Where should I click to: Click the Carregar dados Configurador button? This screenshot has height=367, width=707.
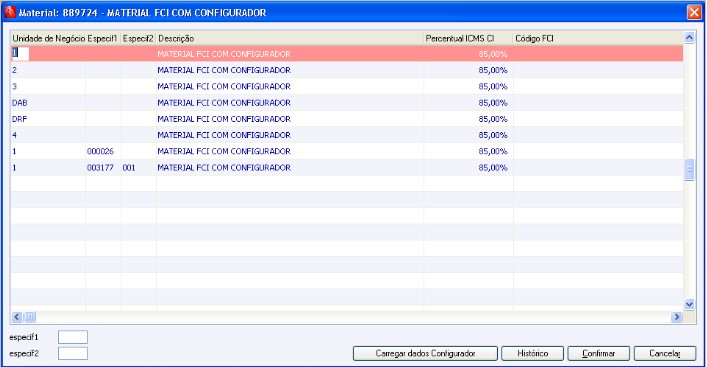425,353
